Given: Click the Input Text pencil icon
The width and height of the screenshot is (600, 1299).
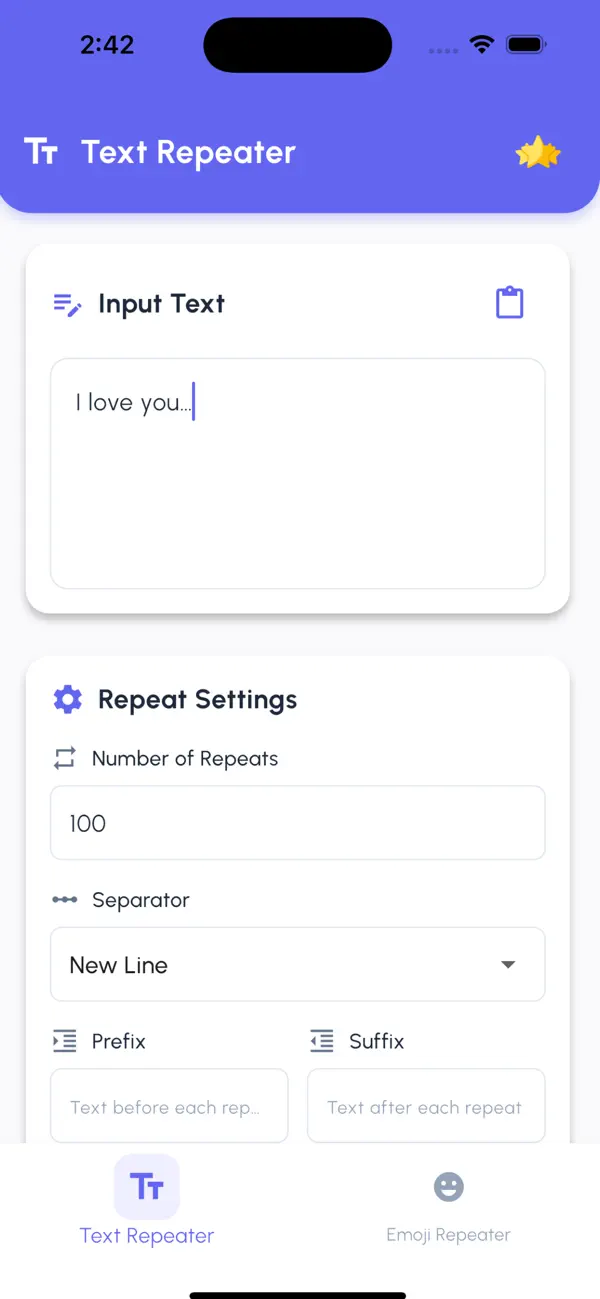Looking at the screenshot, I should (66, 303).
